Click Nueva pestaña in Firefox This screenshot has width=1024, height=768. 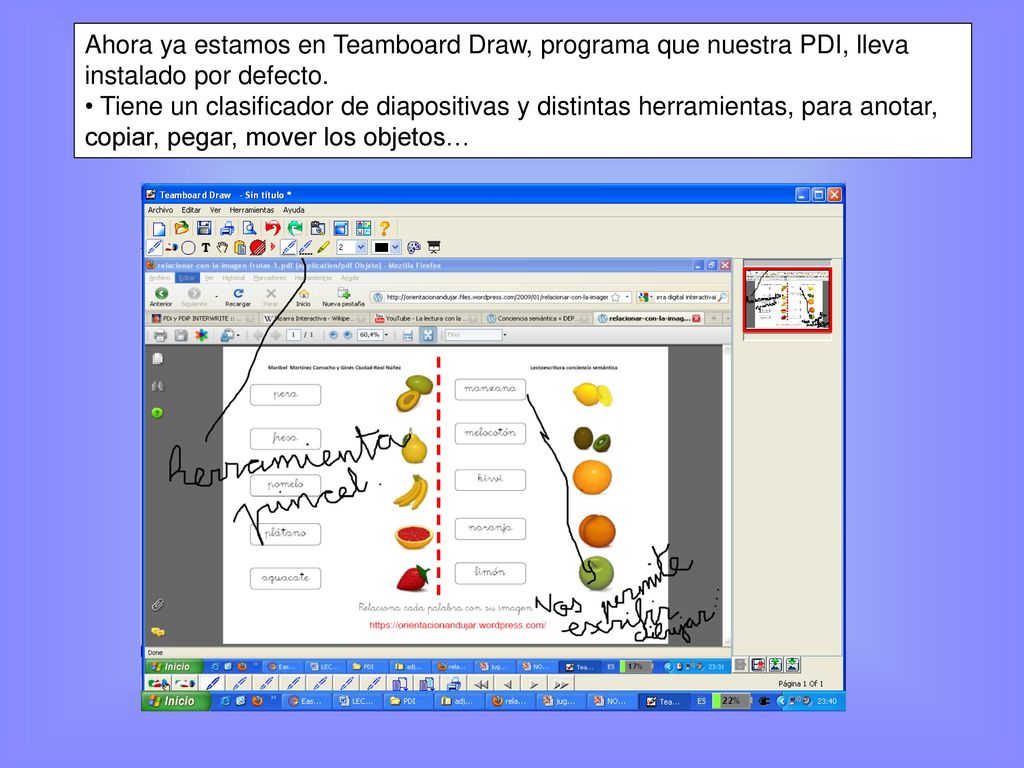pyautogui.click(x=344, y=297)
